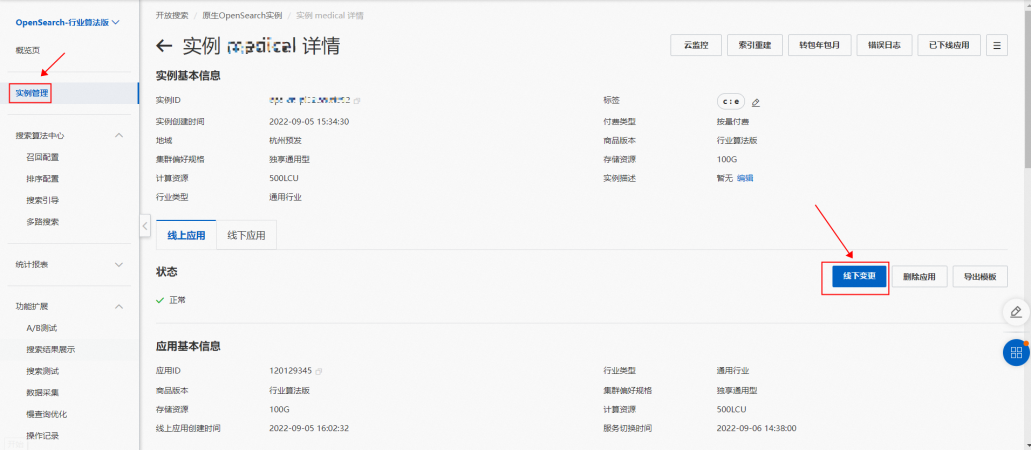Select the 应用ID value 120129345

pos(290,371)
